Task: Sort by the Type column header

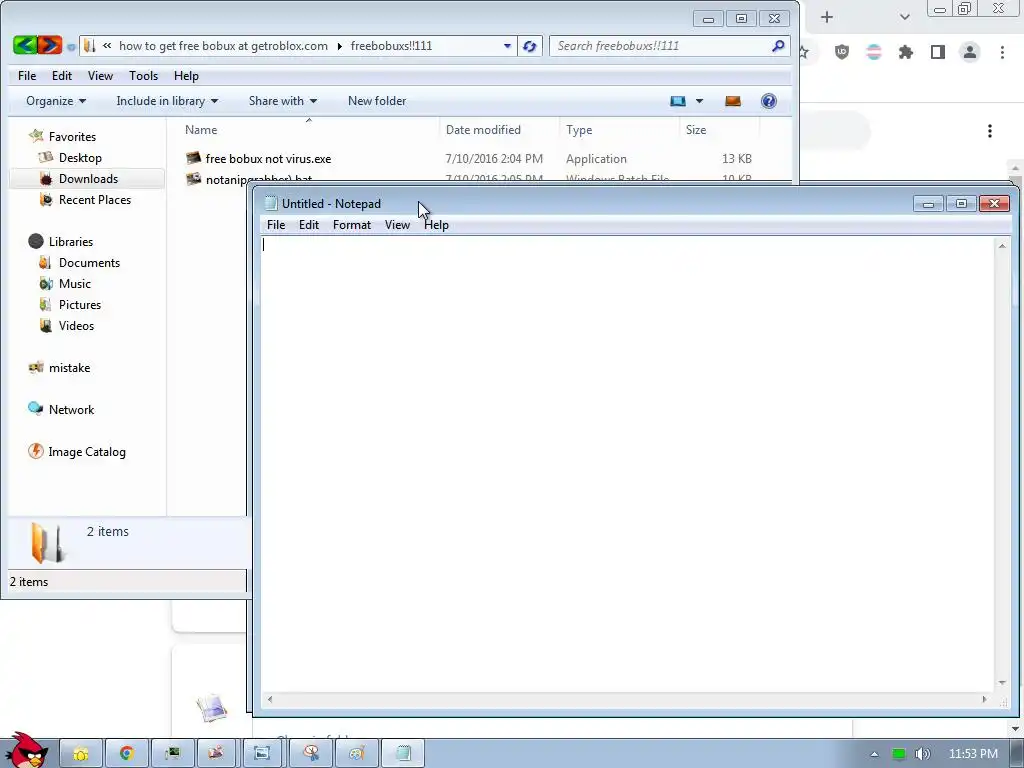Action: (619, 130)
